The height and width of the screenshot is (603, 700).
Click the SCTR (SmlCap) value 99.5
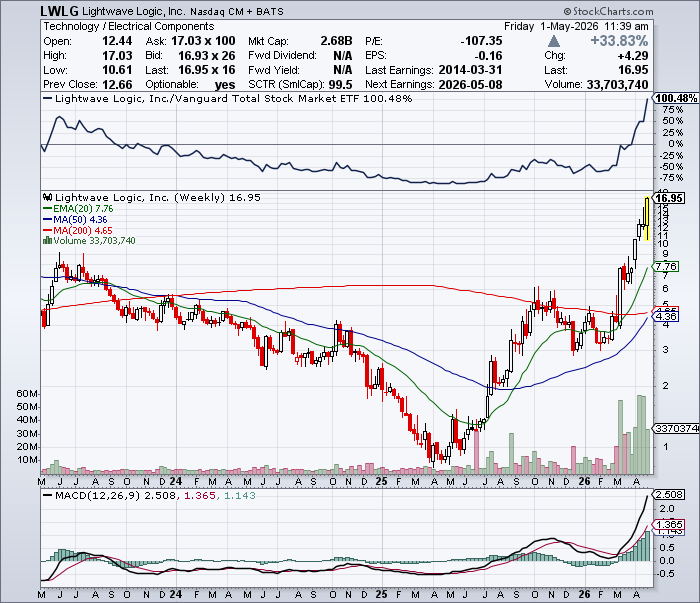[341, 84]
